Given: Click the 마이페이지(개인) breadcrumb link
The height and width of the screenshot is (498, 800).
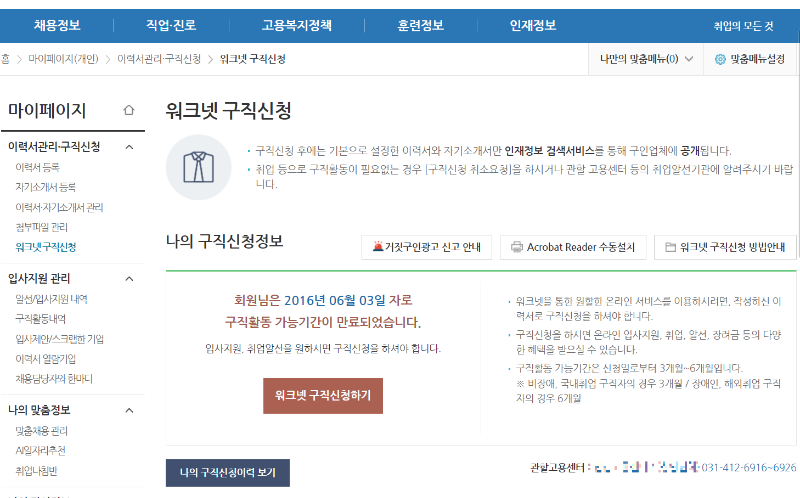Looking at the screenshot, I should tap(63, 59).
